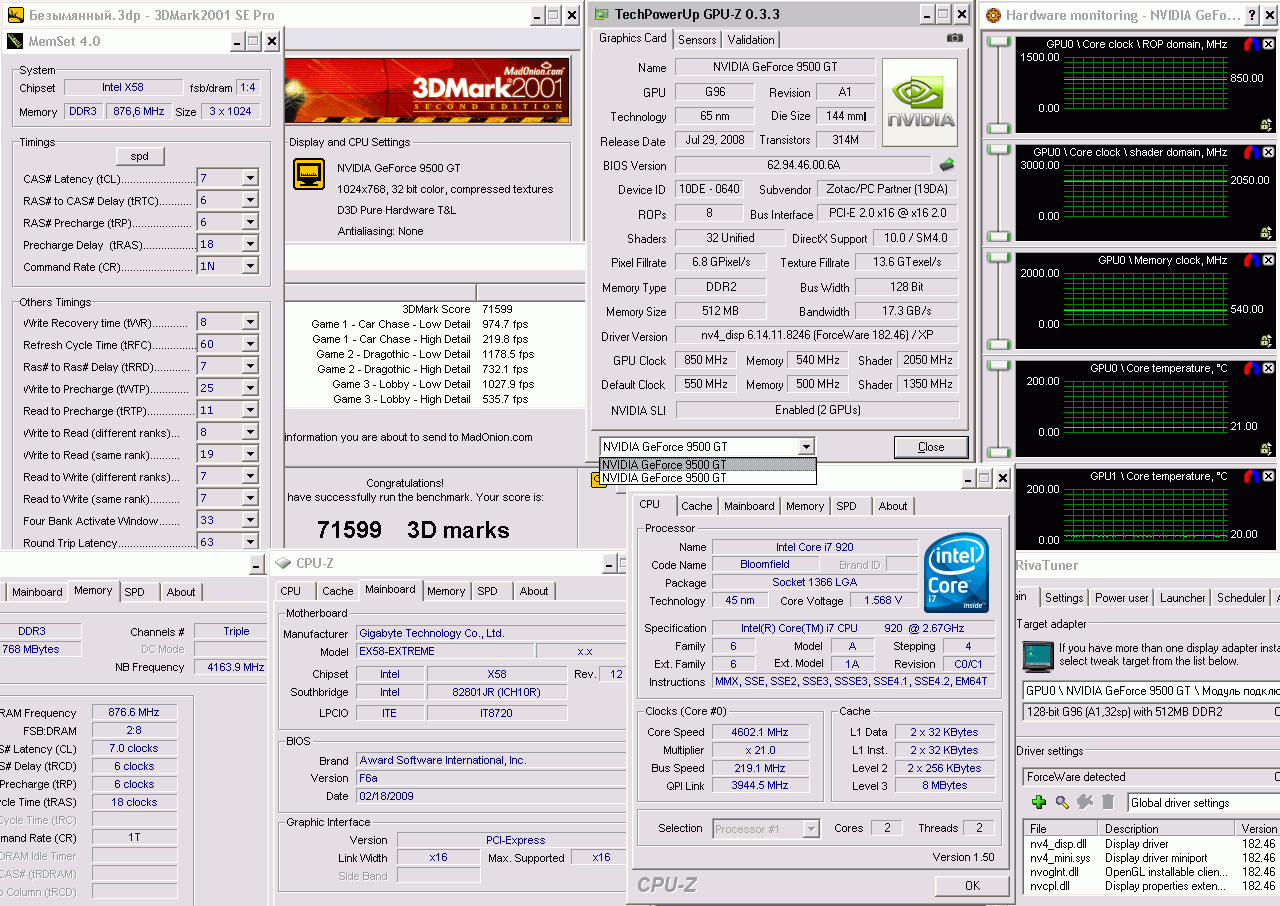The width and height of the screenshot is (1280, 906).
Task: Click the magnet icon on shader domain graph
Action: click(x=1251, y=152)
